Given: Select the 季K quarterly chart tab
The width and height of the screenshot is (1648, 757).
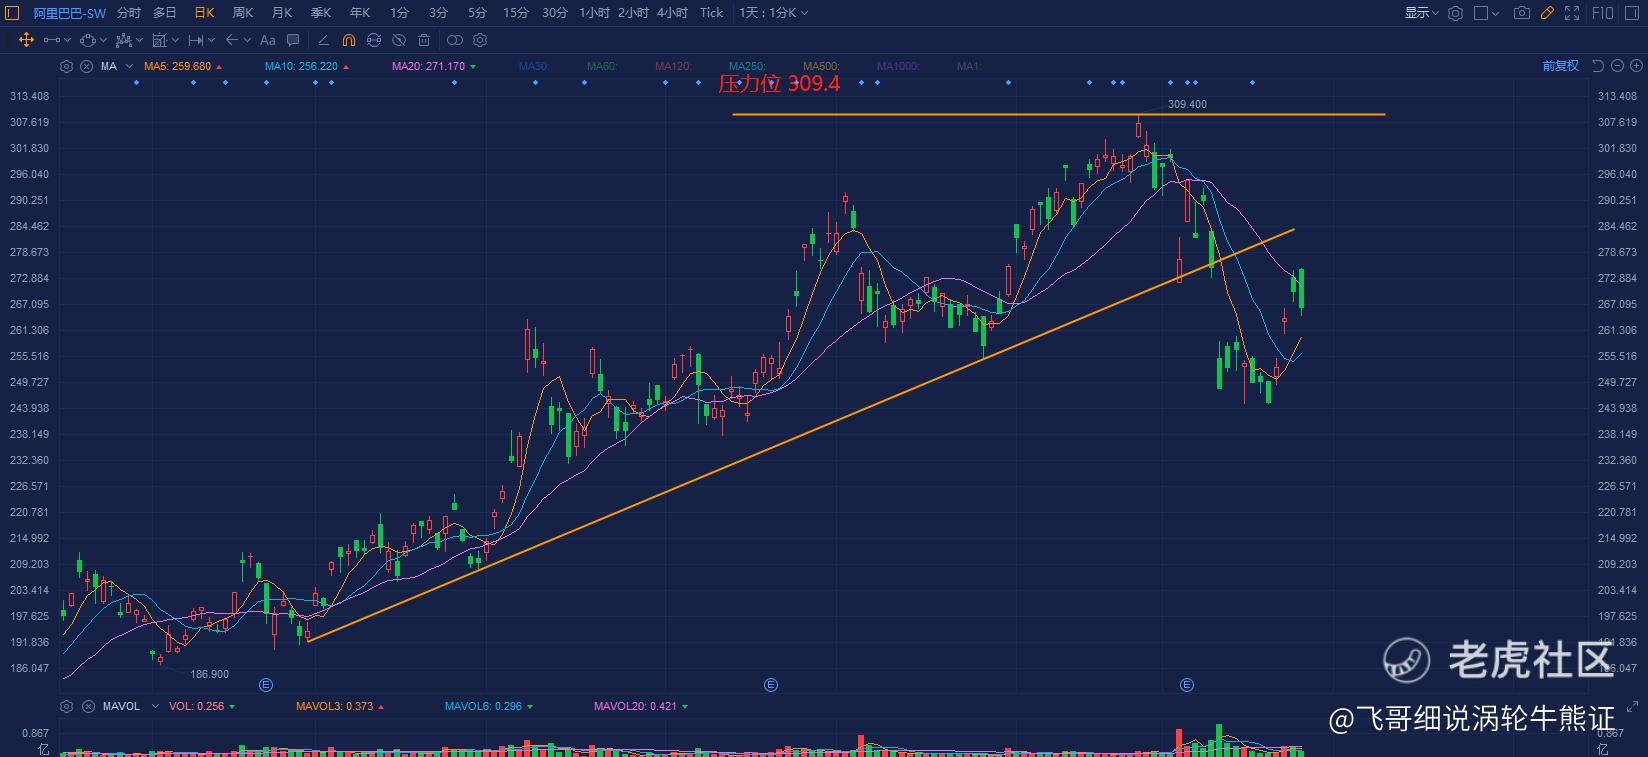Looking at the screenshot, I should pyautogui.click(x=321, y=13).
